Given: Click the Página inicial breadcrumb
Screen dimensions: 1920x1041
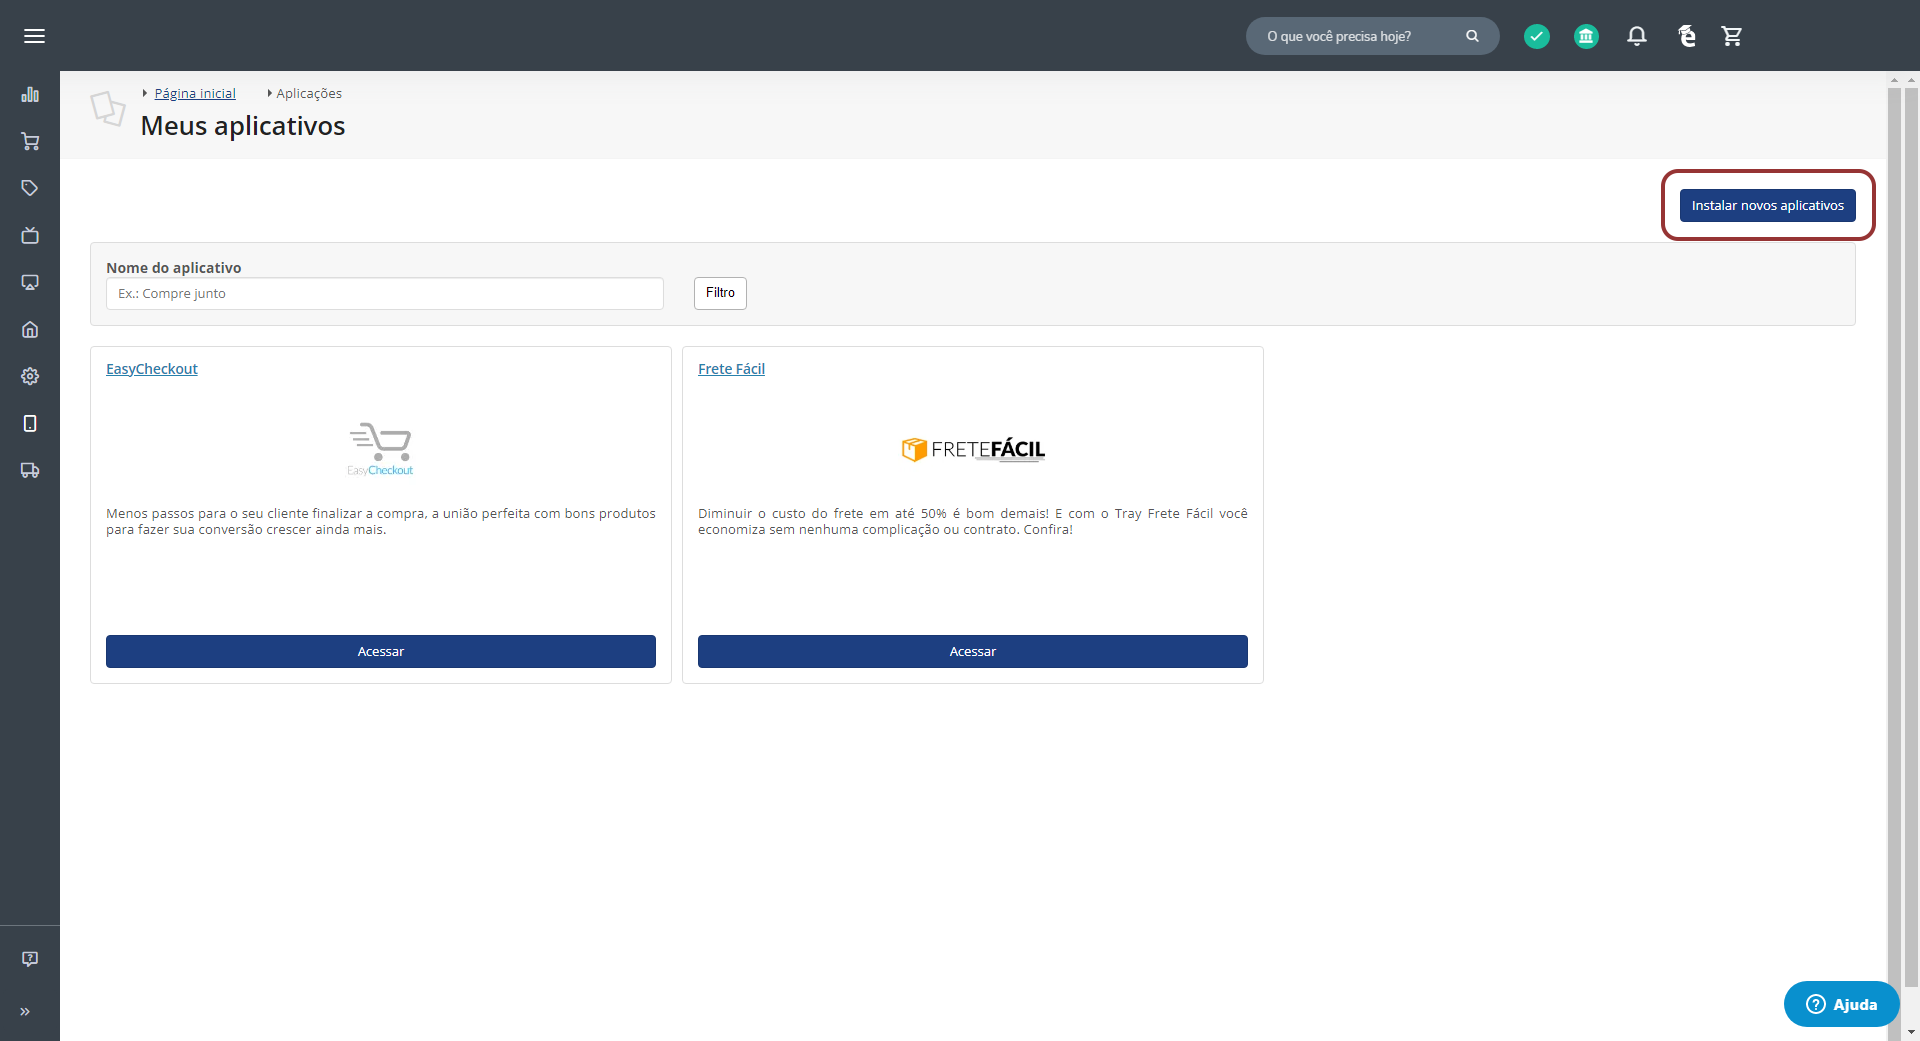Looking at the screenshot, I should [195, 93].
